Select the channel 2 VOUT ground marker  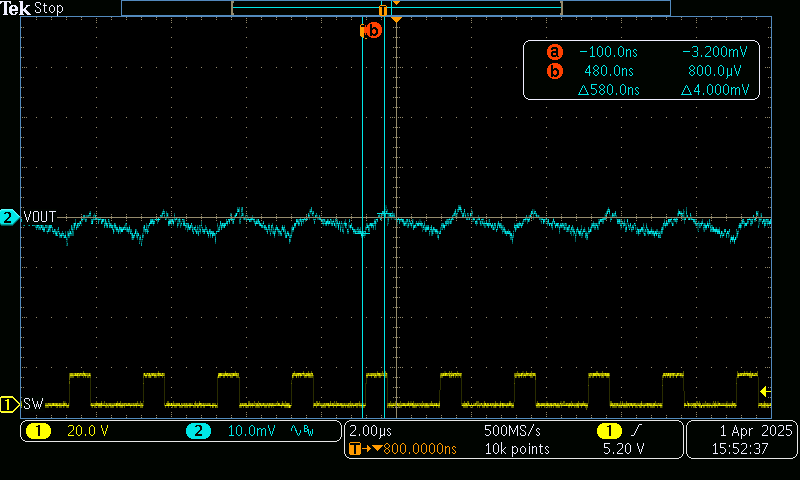click(x=9, y=217)
